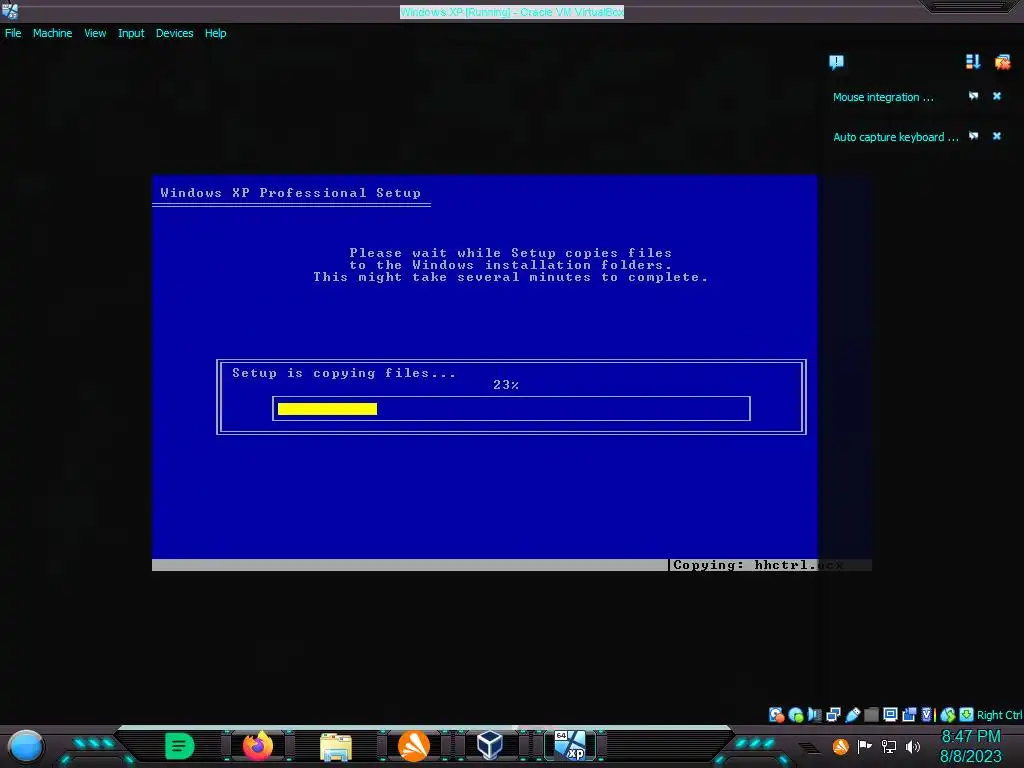This screenshot has width=1024, height=768.
Task: Click the "Setup is copying files..." text
Action: [x=344, y=373]
